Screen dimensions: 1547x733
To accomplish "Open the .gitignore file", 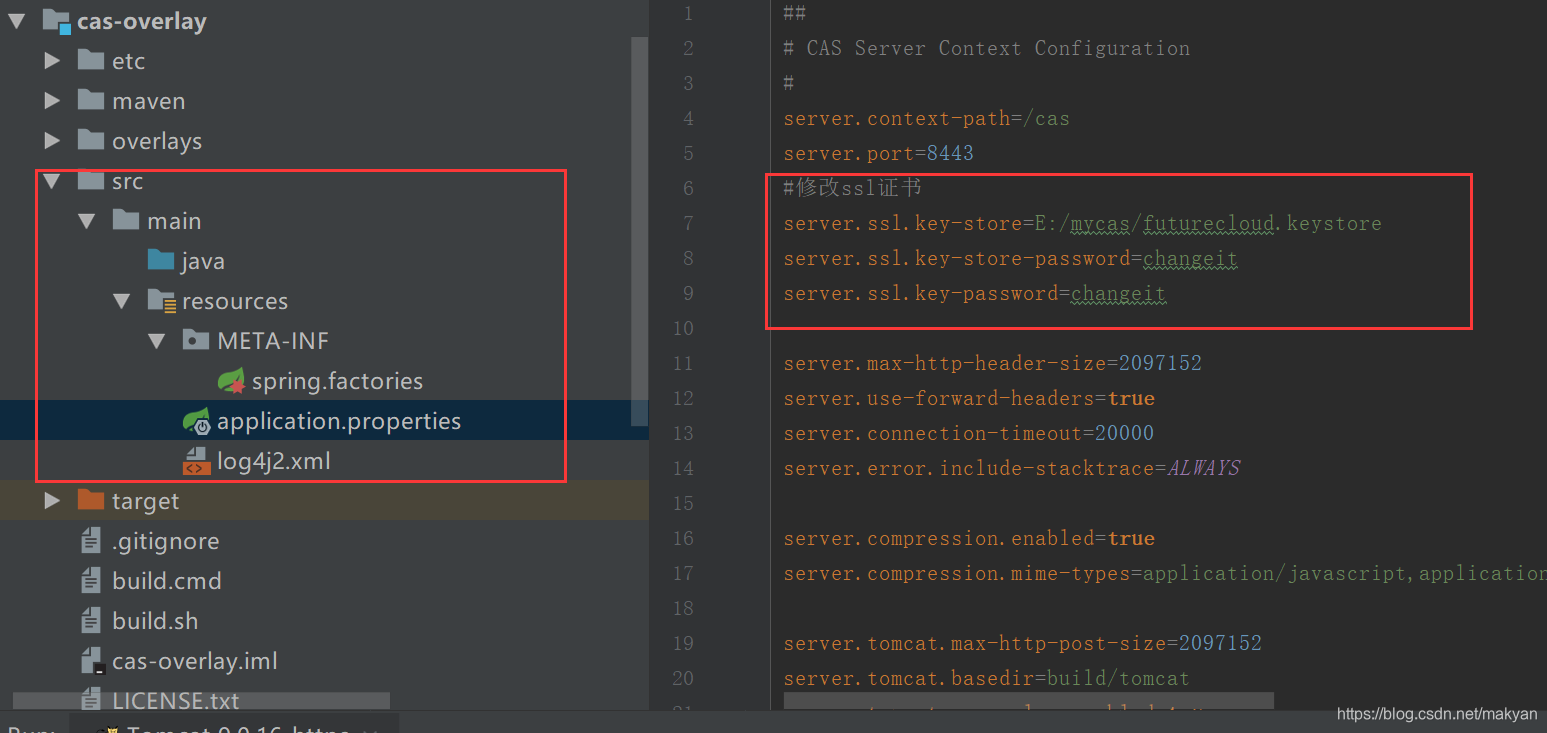I will 165,541.
